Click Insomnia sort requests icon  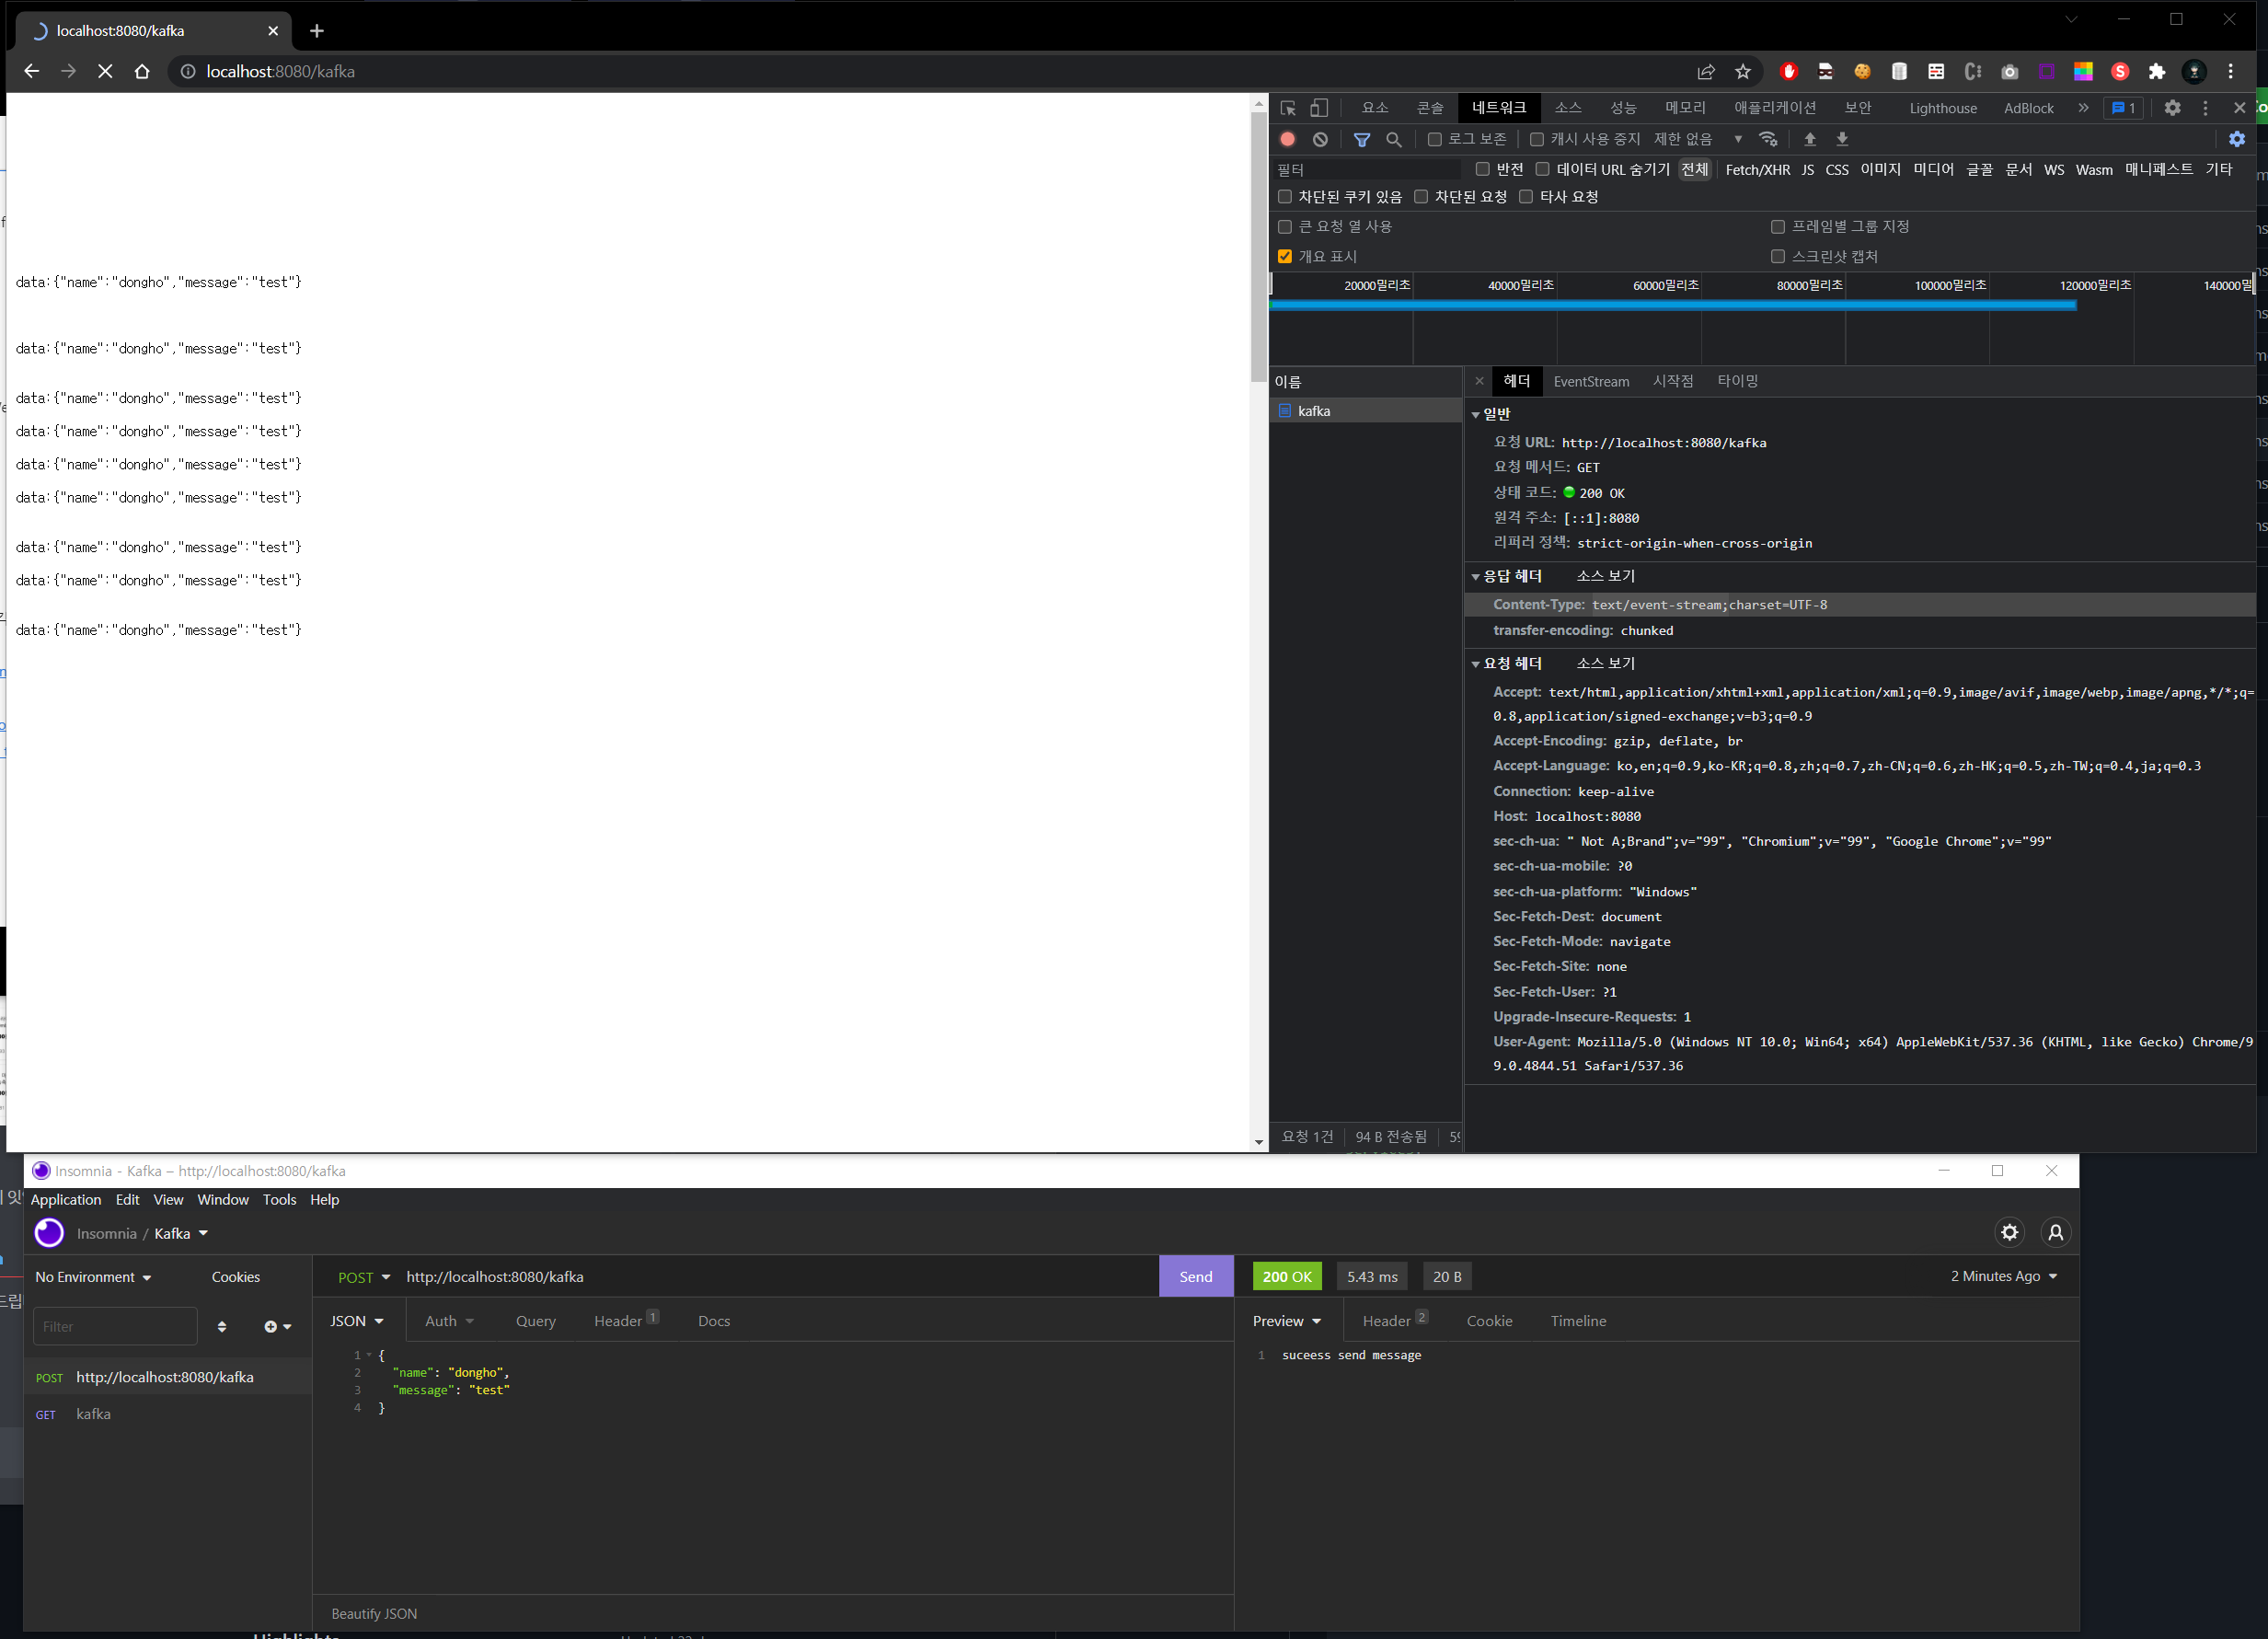(222, 1326)
